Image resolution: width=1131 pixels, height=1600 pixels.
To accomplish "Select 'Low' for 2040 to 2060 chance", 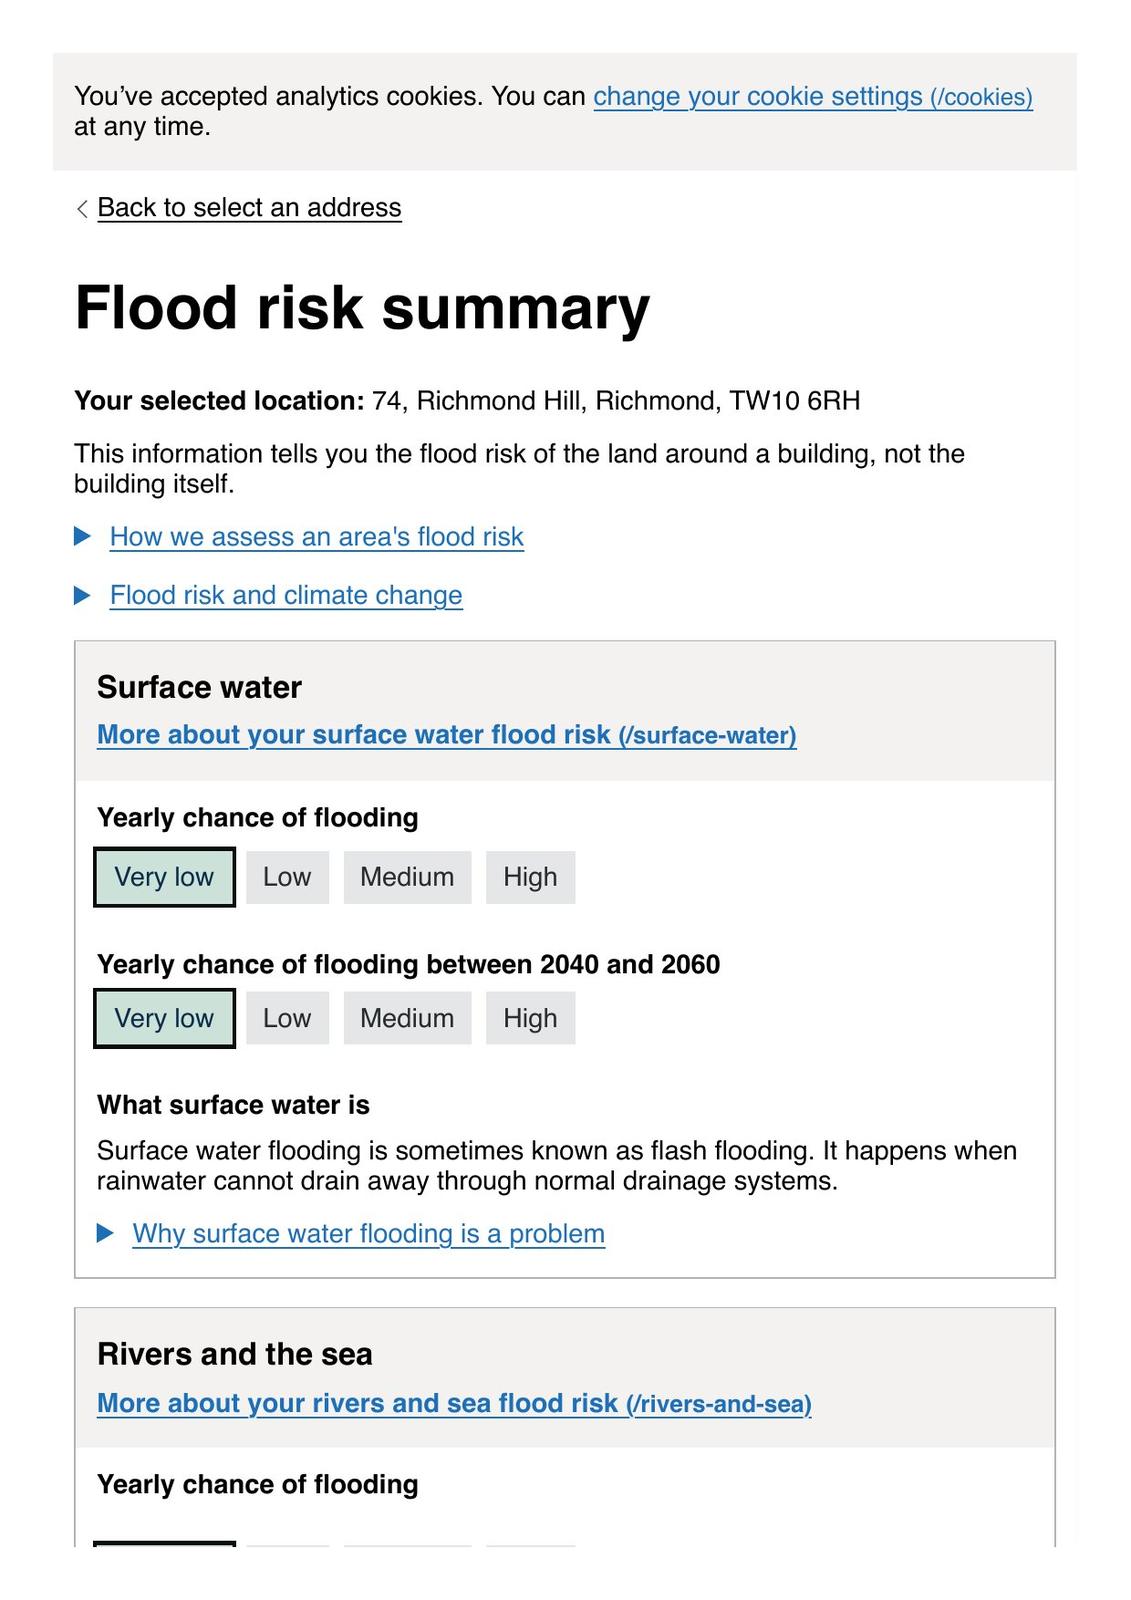I will tap(287, 1018).
